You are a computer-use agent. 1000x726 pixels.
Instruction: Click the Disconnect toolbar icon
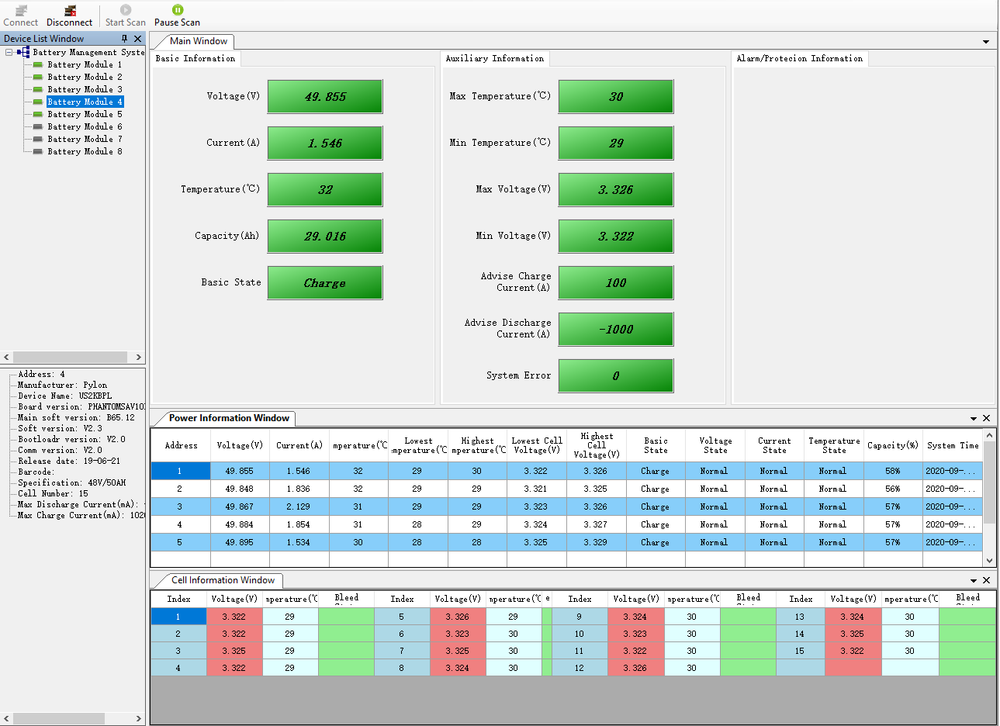pos(70,10)
